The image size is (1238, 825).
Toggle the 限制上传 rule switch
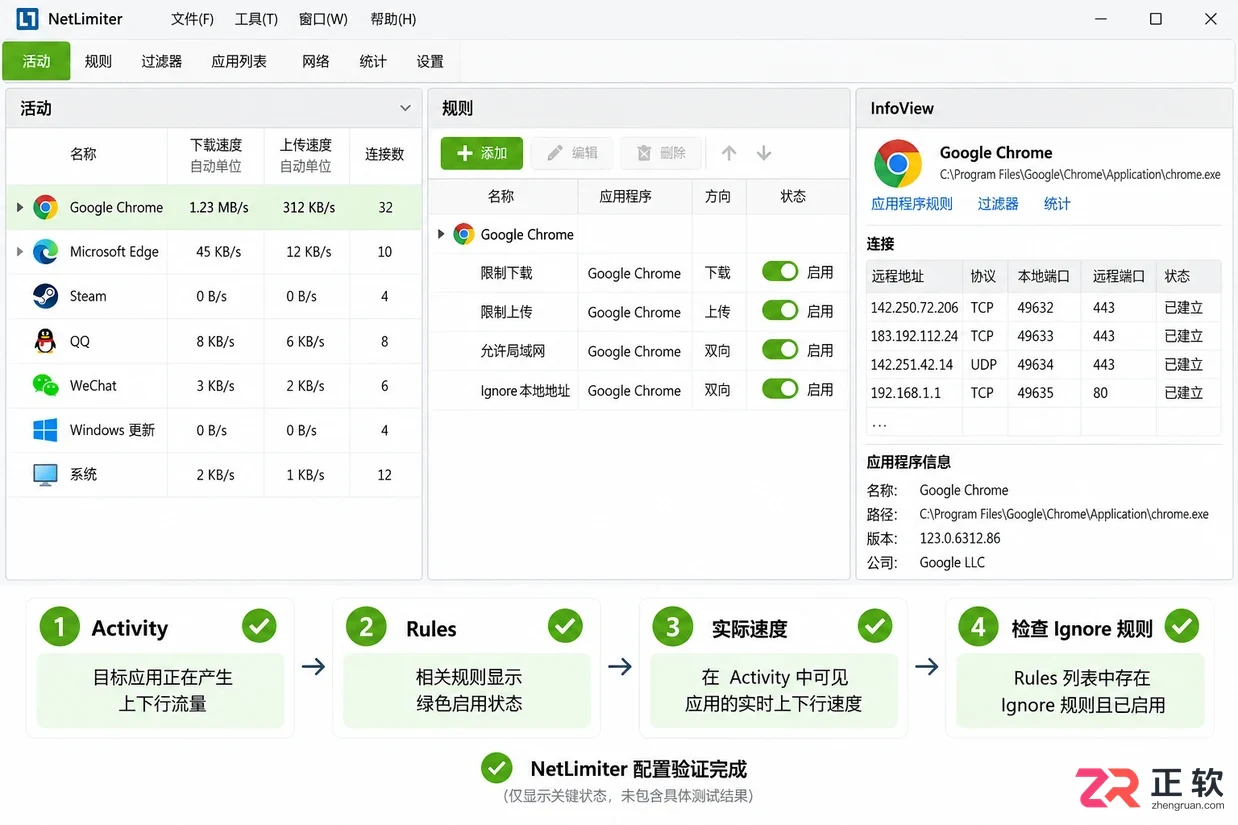click(x=780, y=311)
